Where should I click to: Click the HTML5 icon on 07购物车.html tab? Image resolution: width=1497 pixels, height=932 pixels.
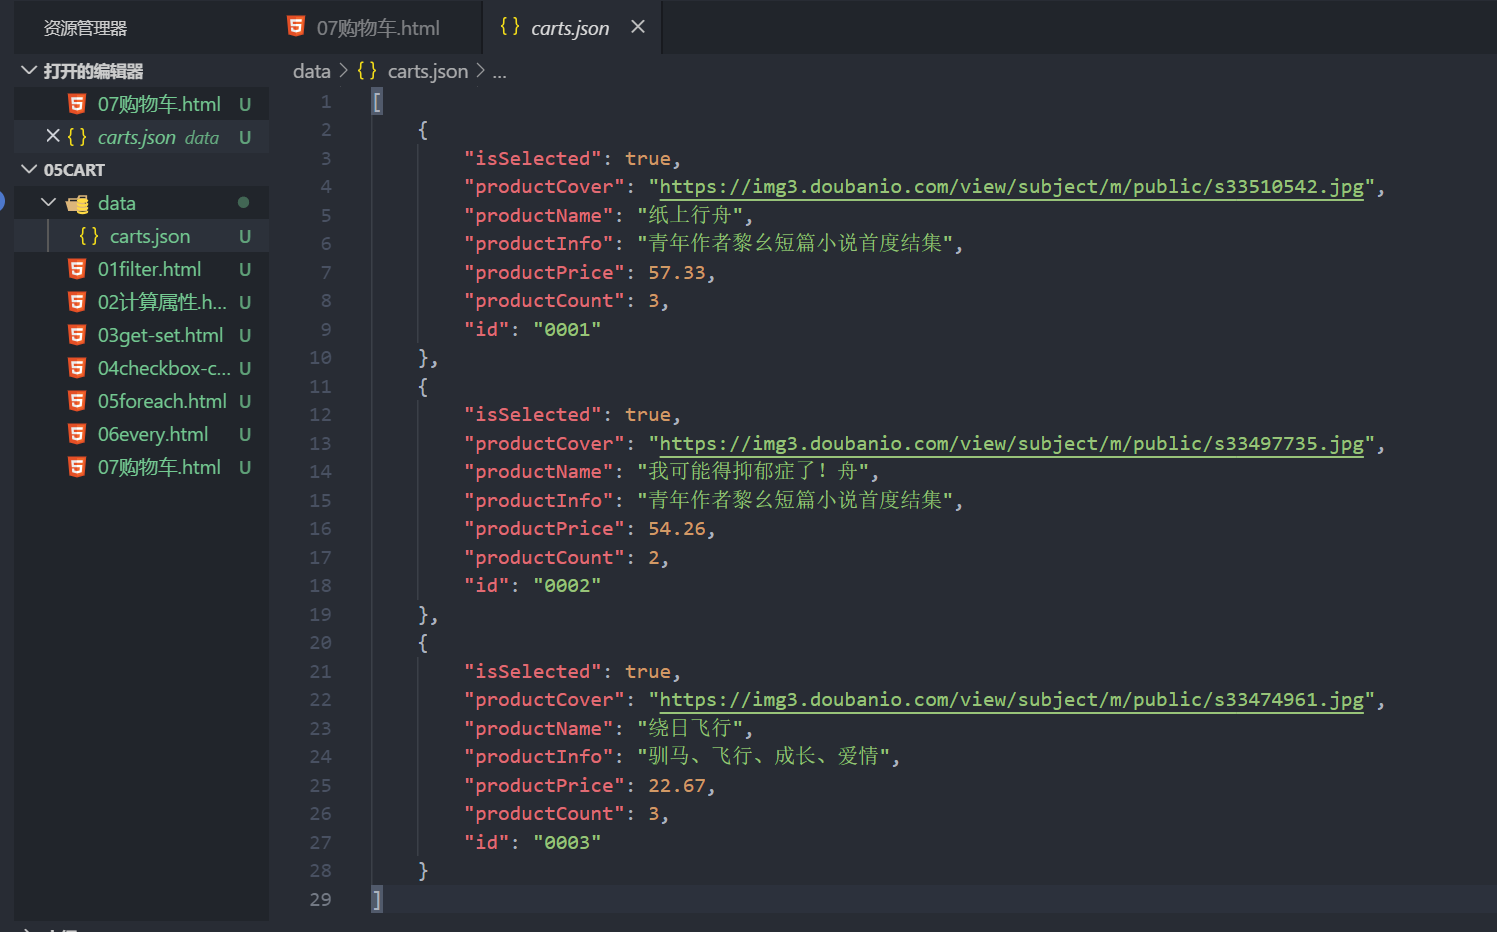[296, 27]
